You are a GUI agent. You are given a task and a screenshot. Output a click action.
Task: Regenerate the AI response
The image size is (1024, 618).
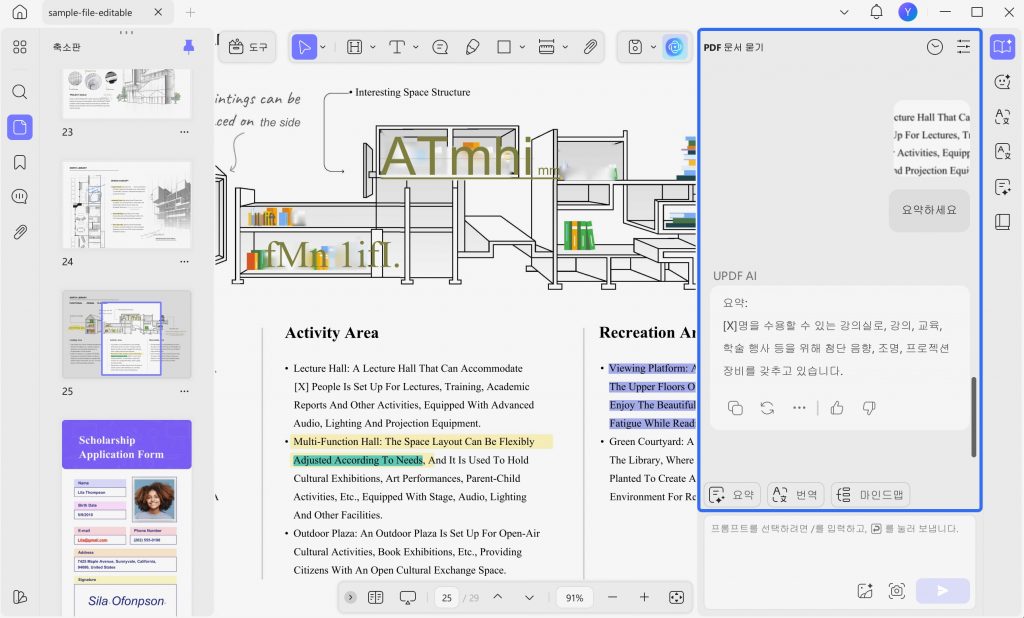[767, 408]
